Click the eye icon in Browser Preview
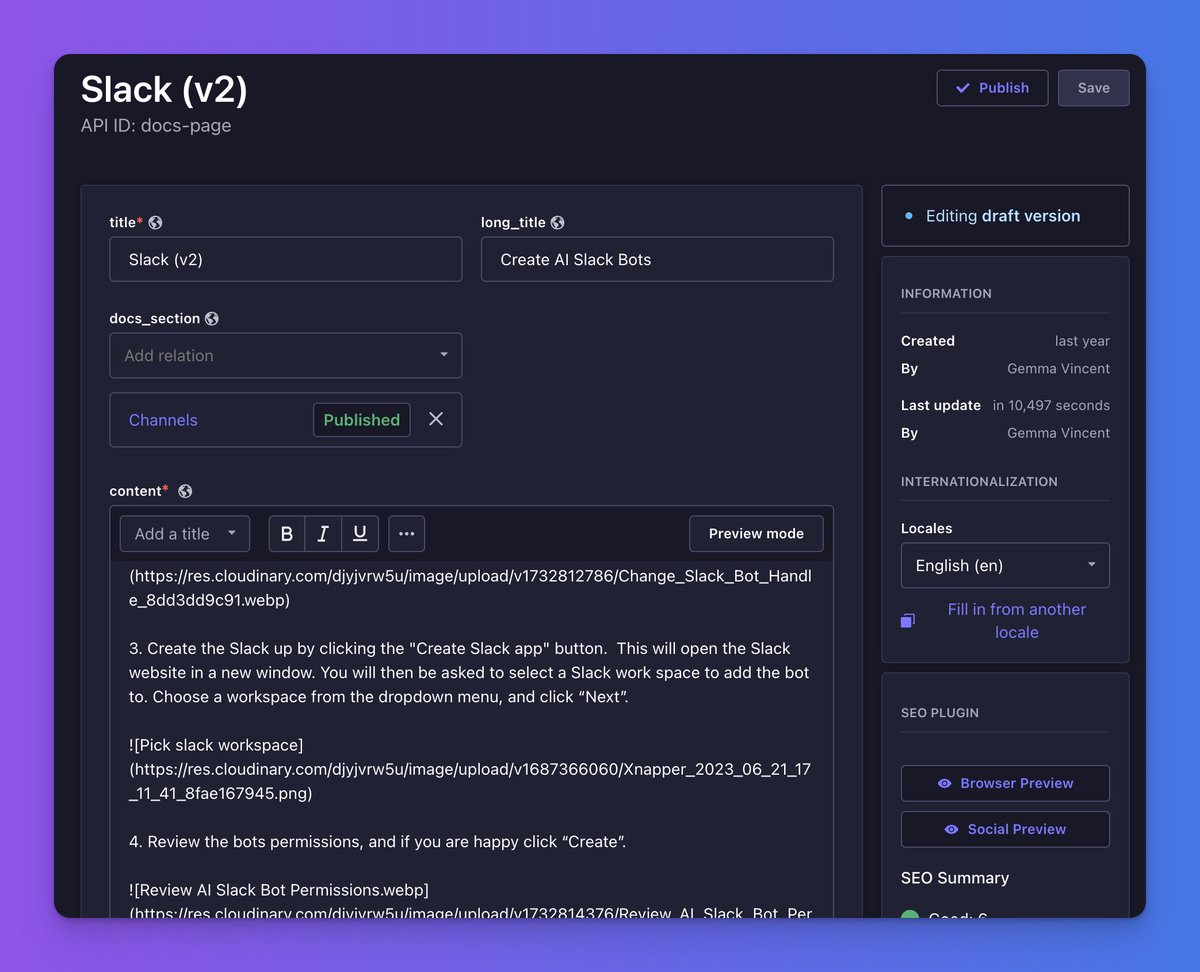 [x=944, y=783]
